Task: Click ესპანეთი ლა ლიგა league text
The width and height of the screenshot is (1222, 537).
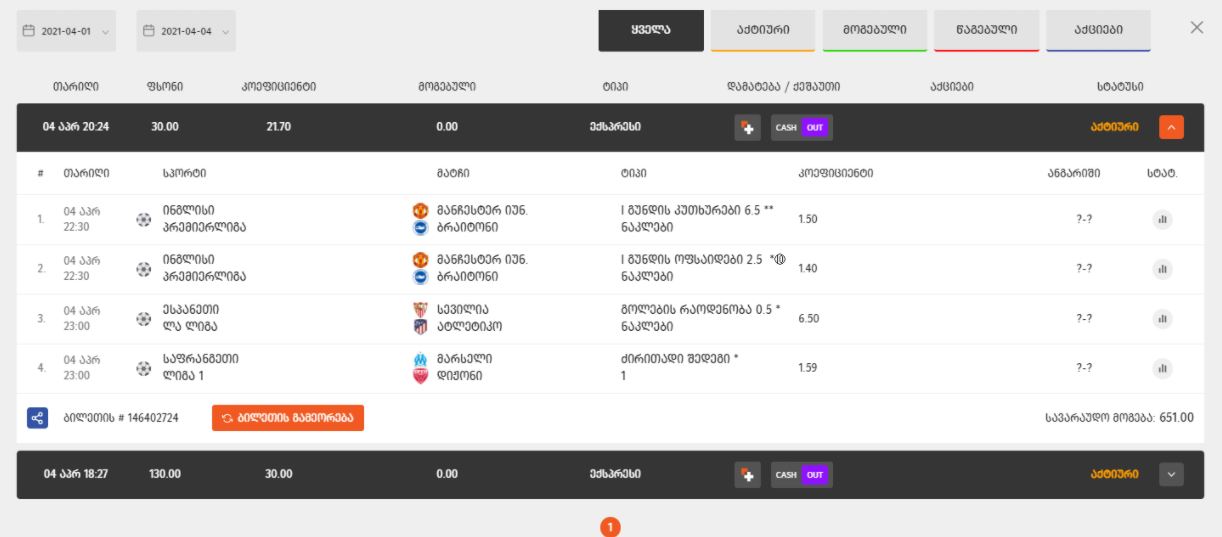Action: [190, 318]
